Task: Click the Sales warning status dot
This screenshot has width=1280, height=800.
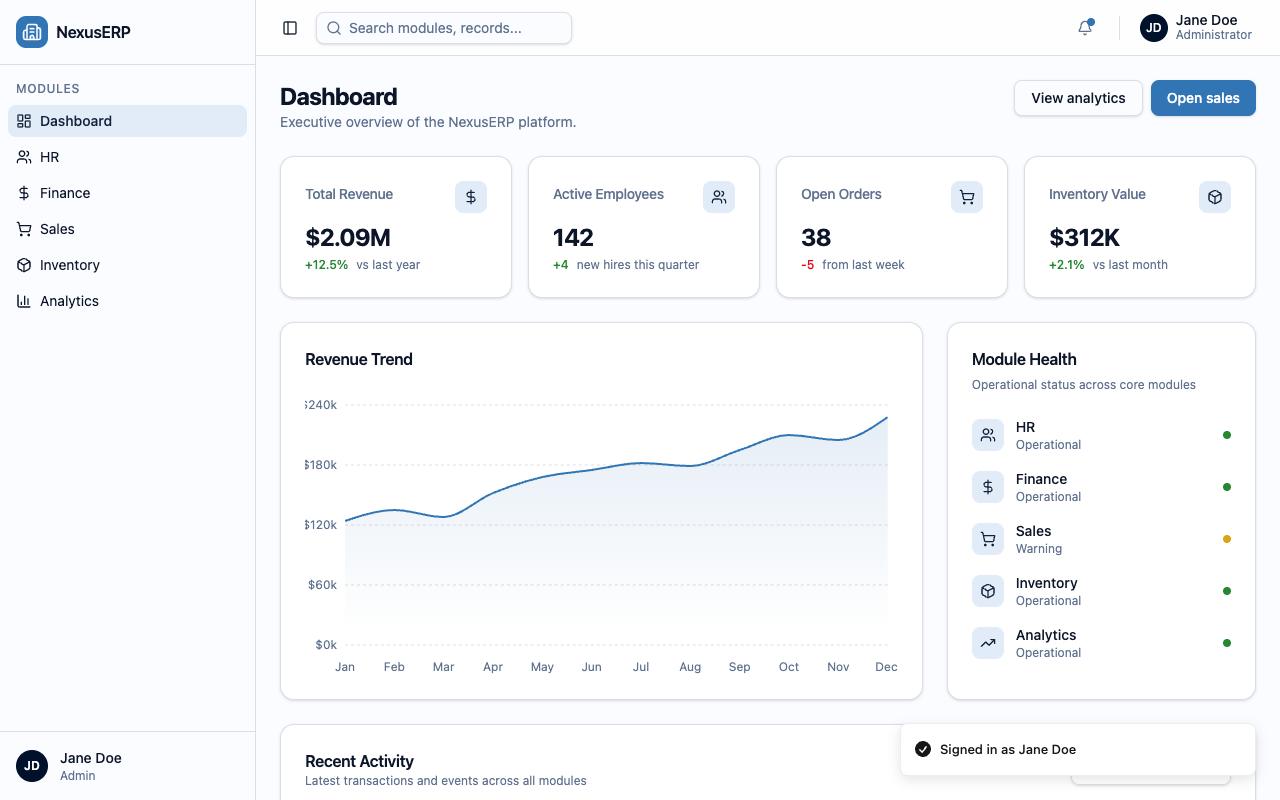Action: [1227, 539]
